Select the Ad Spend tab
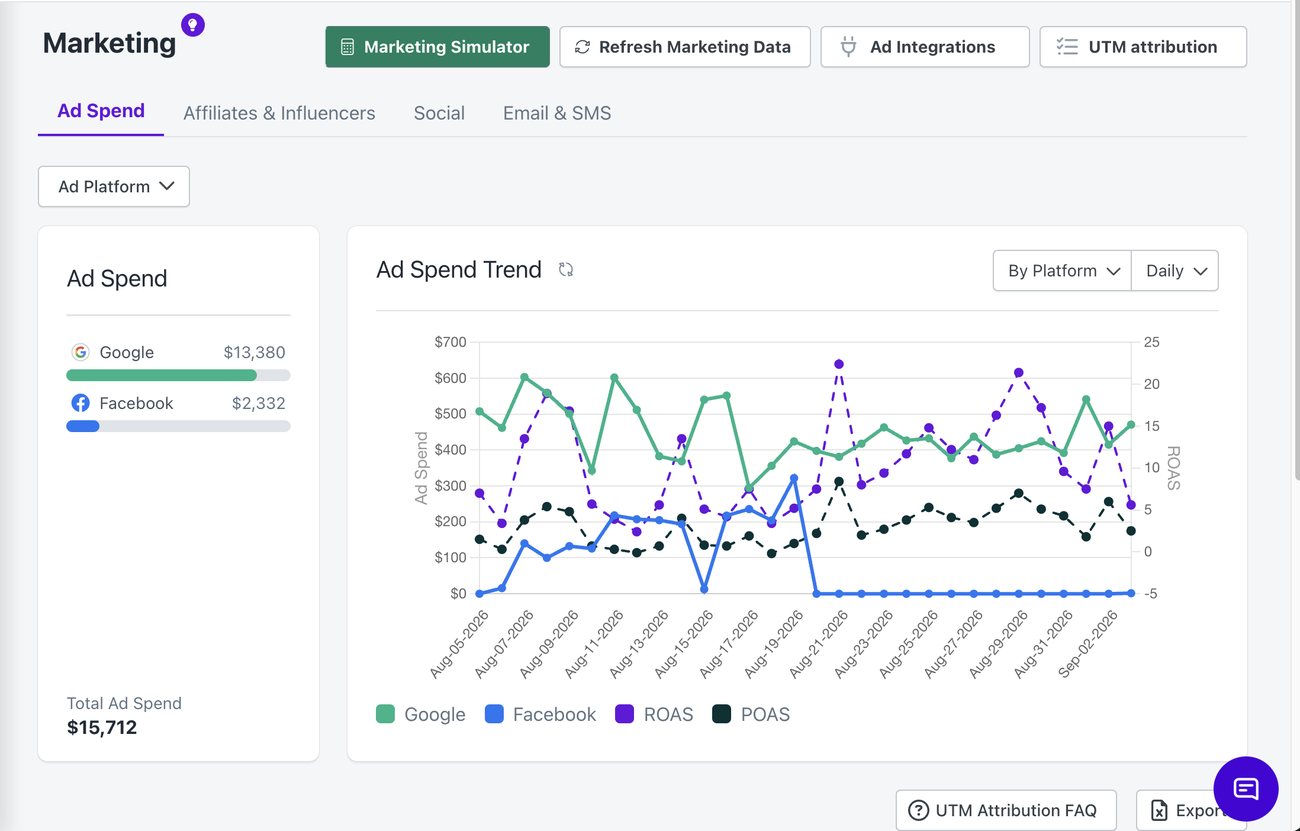Screen dimensions: 1300x831 pyautogui.click(x=101, y=111)
